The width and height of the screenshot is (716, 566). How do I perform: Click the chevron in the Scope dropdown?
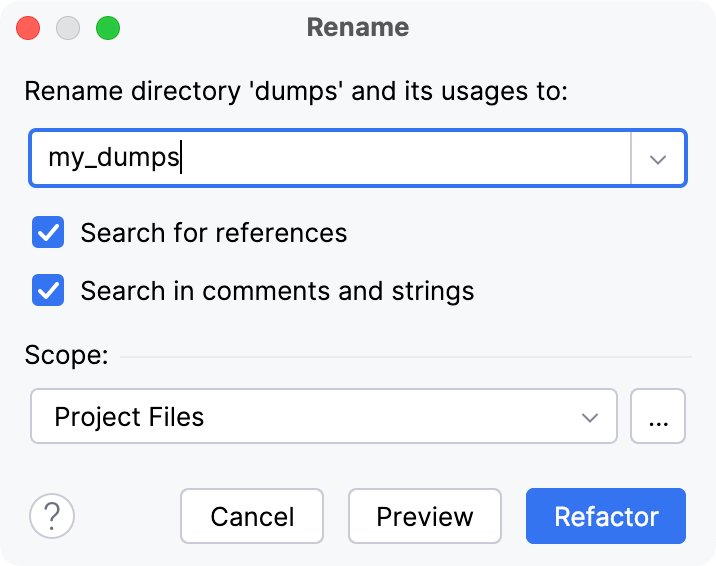pyautogui.click(x=591, y=416)
